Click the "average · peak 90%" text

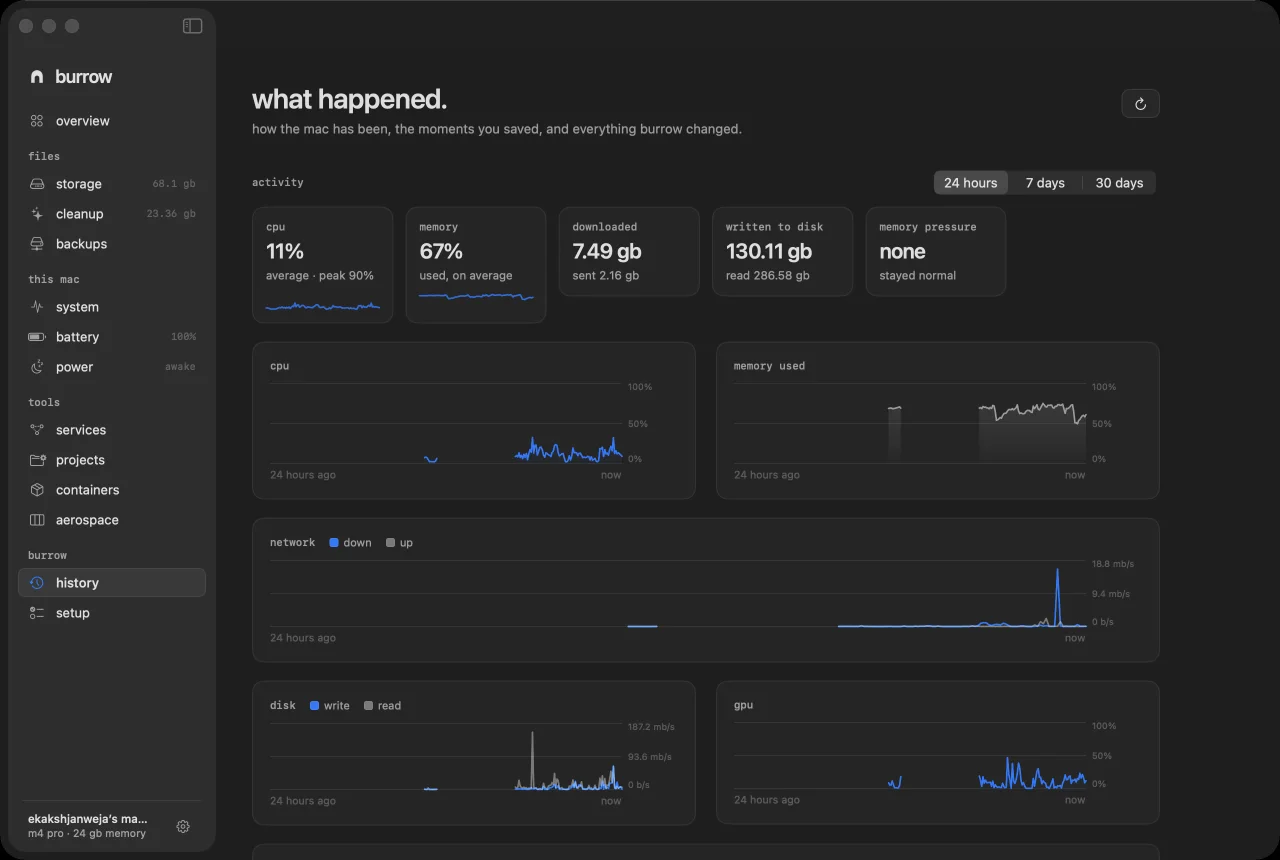click(320, 276)
